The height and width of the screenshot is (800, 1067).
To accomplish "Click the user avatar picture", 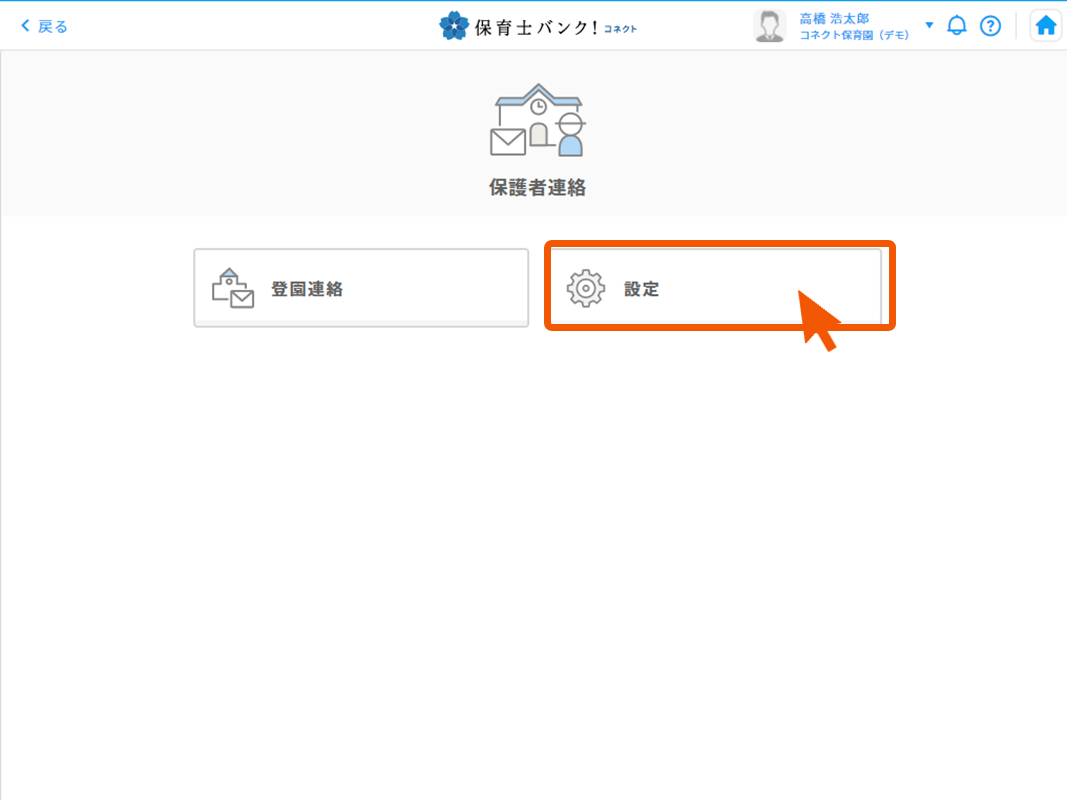I will tap(769, 27).
